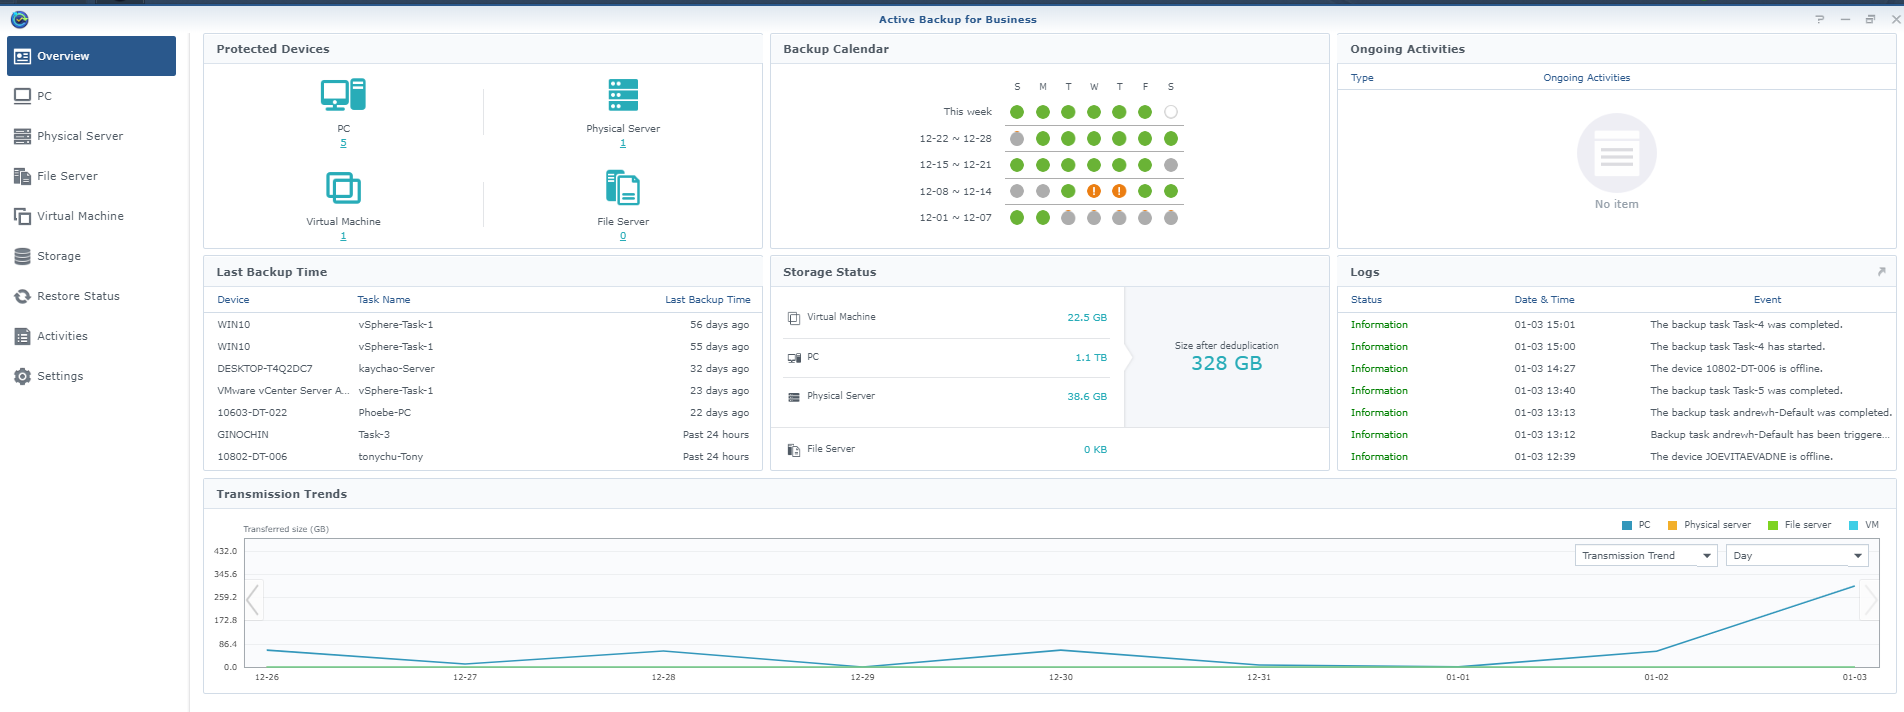Viewport: 1904px width, 712px height.
Task: Open Storage in sidebar
Action: click(91, 256)
